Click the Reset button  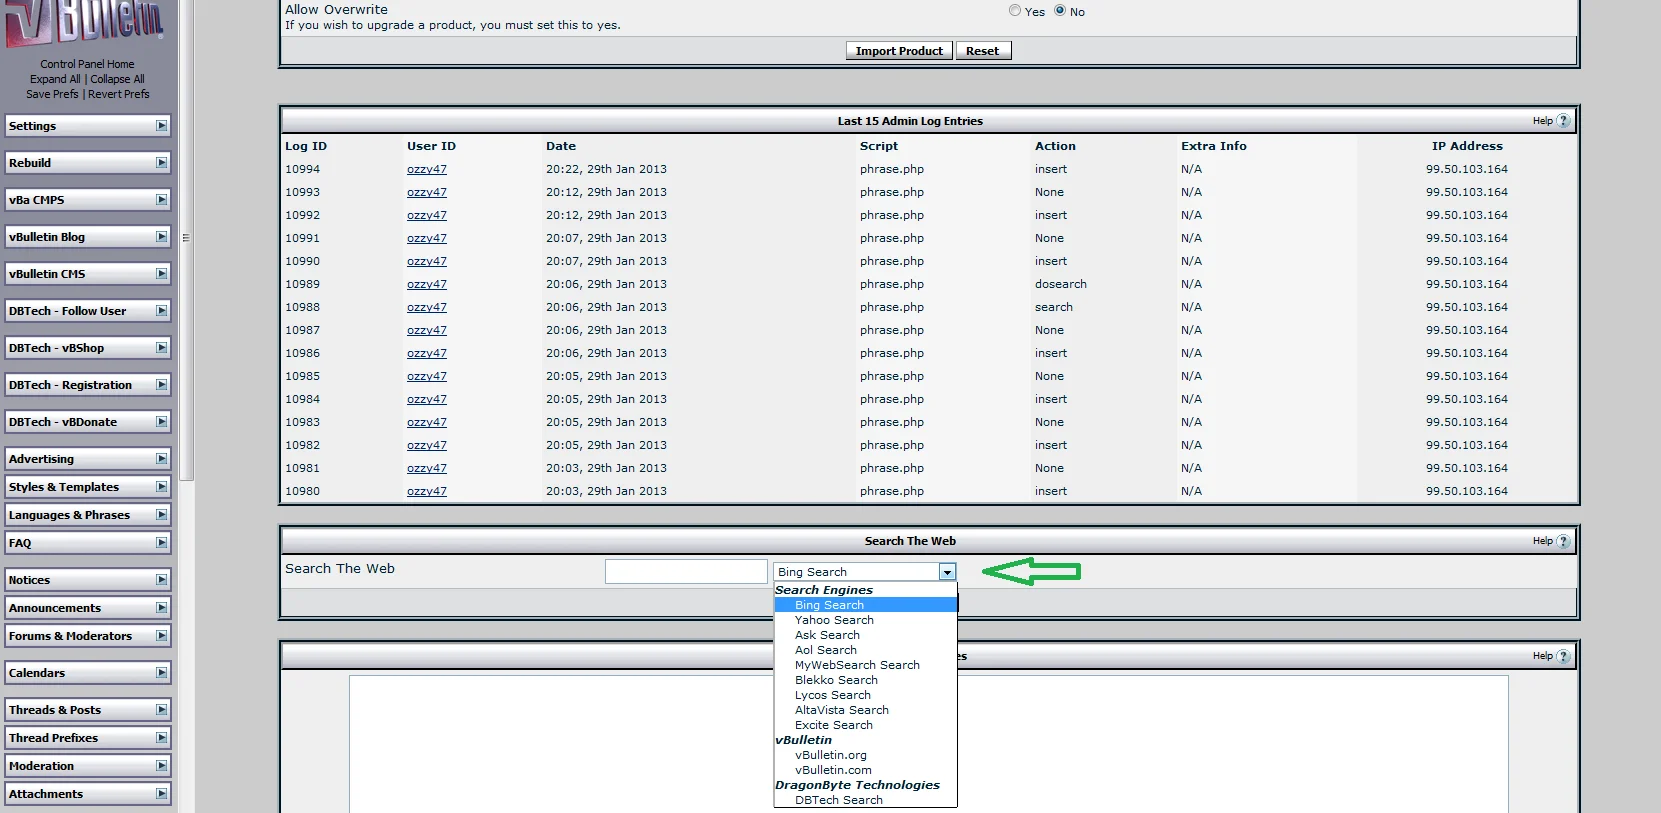pos(983,51)
